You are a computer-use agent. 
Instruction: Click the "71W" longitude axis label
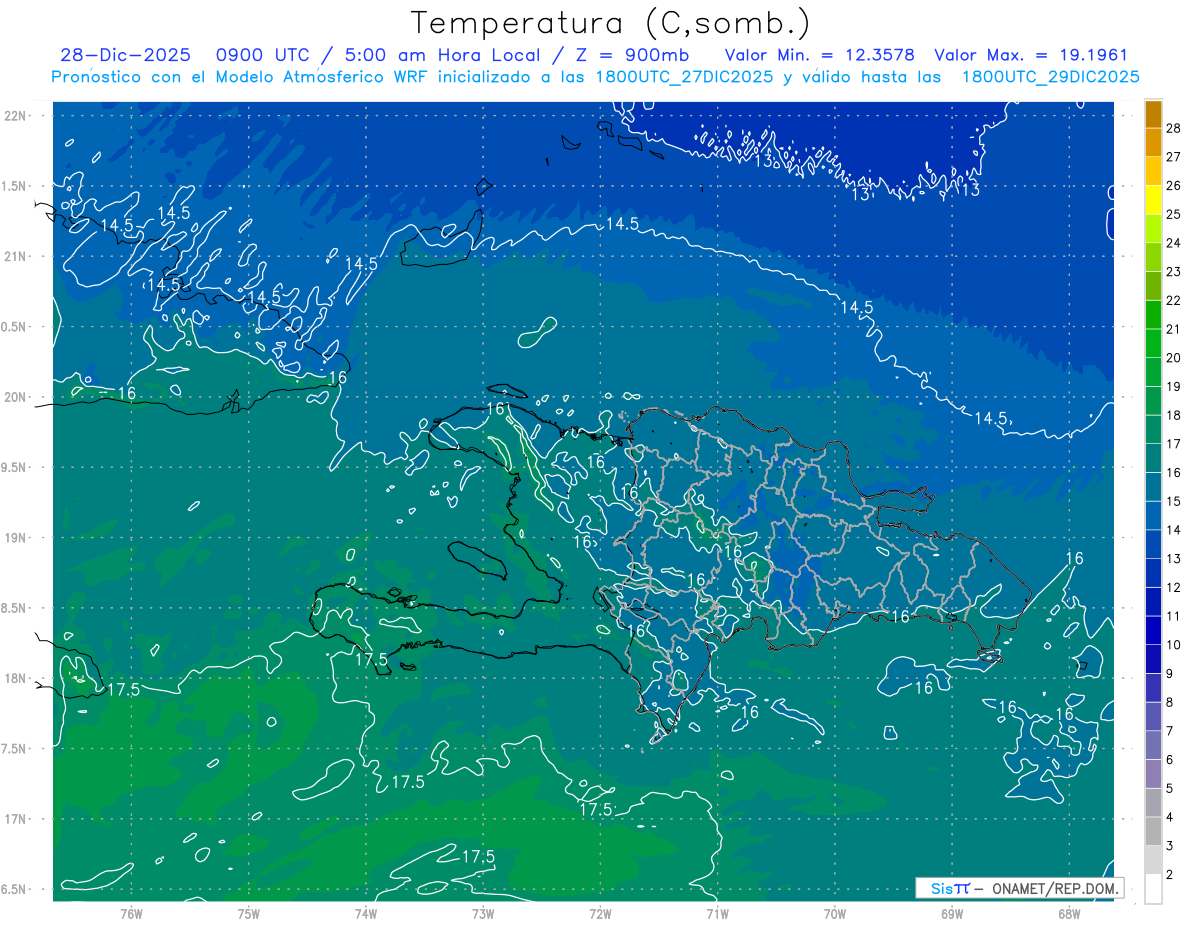(x=717, y=913)
